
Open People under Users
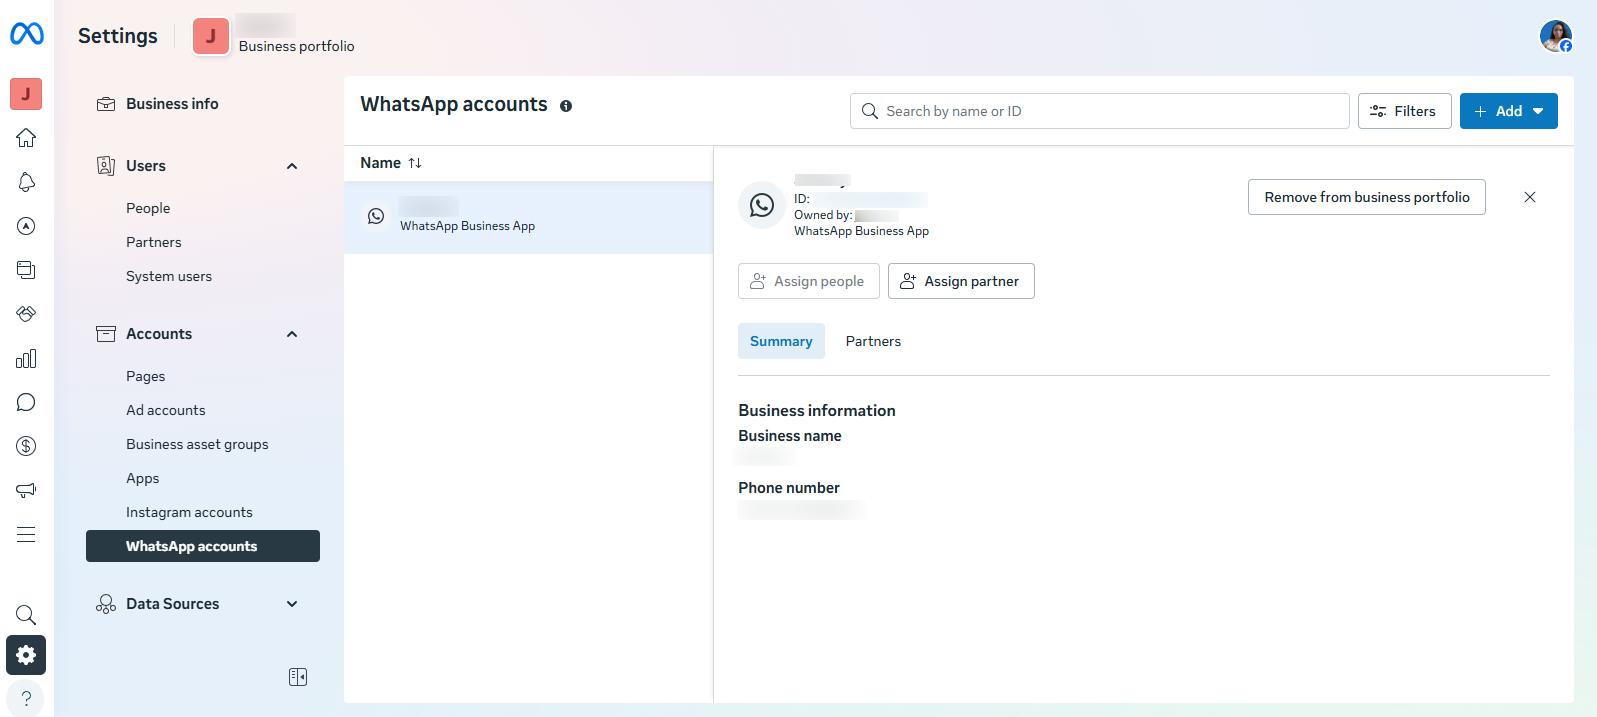148,208
